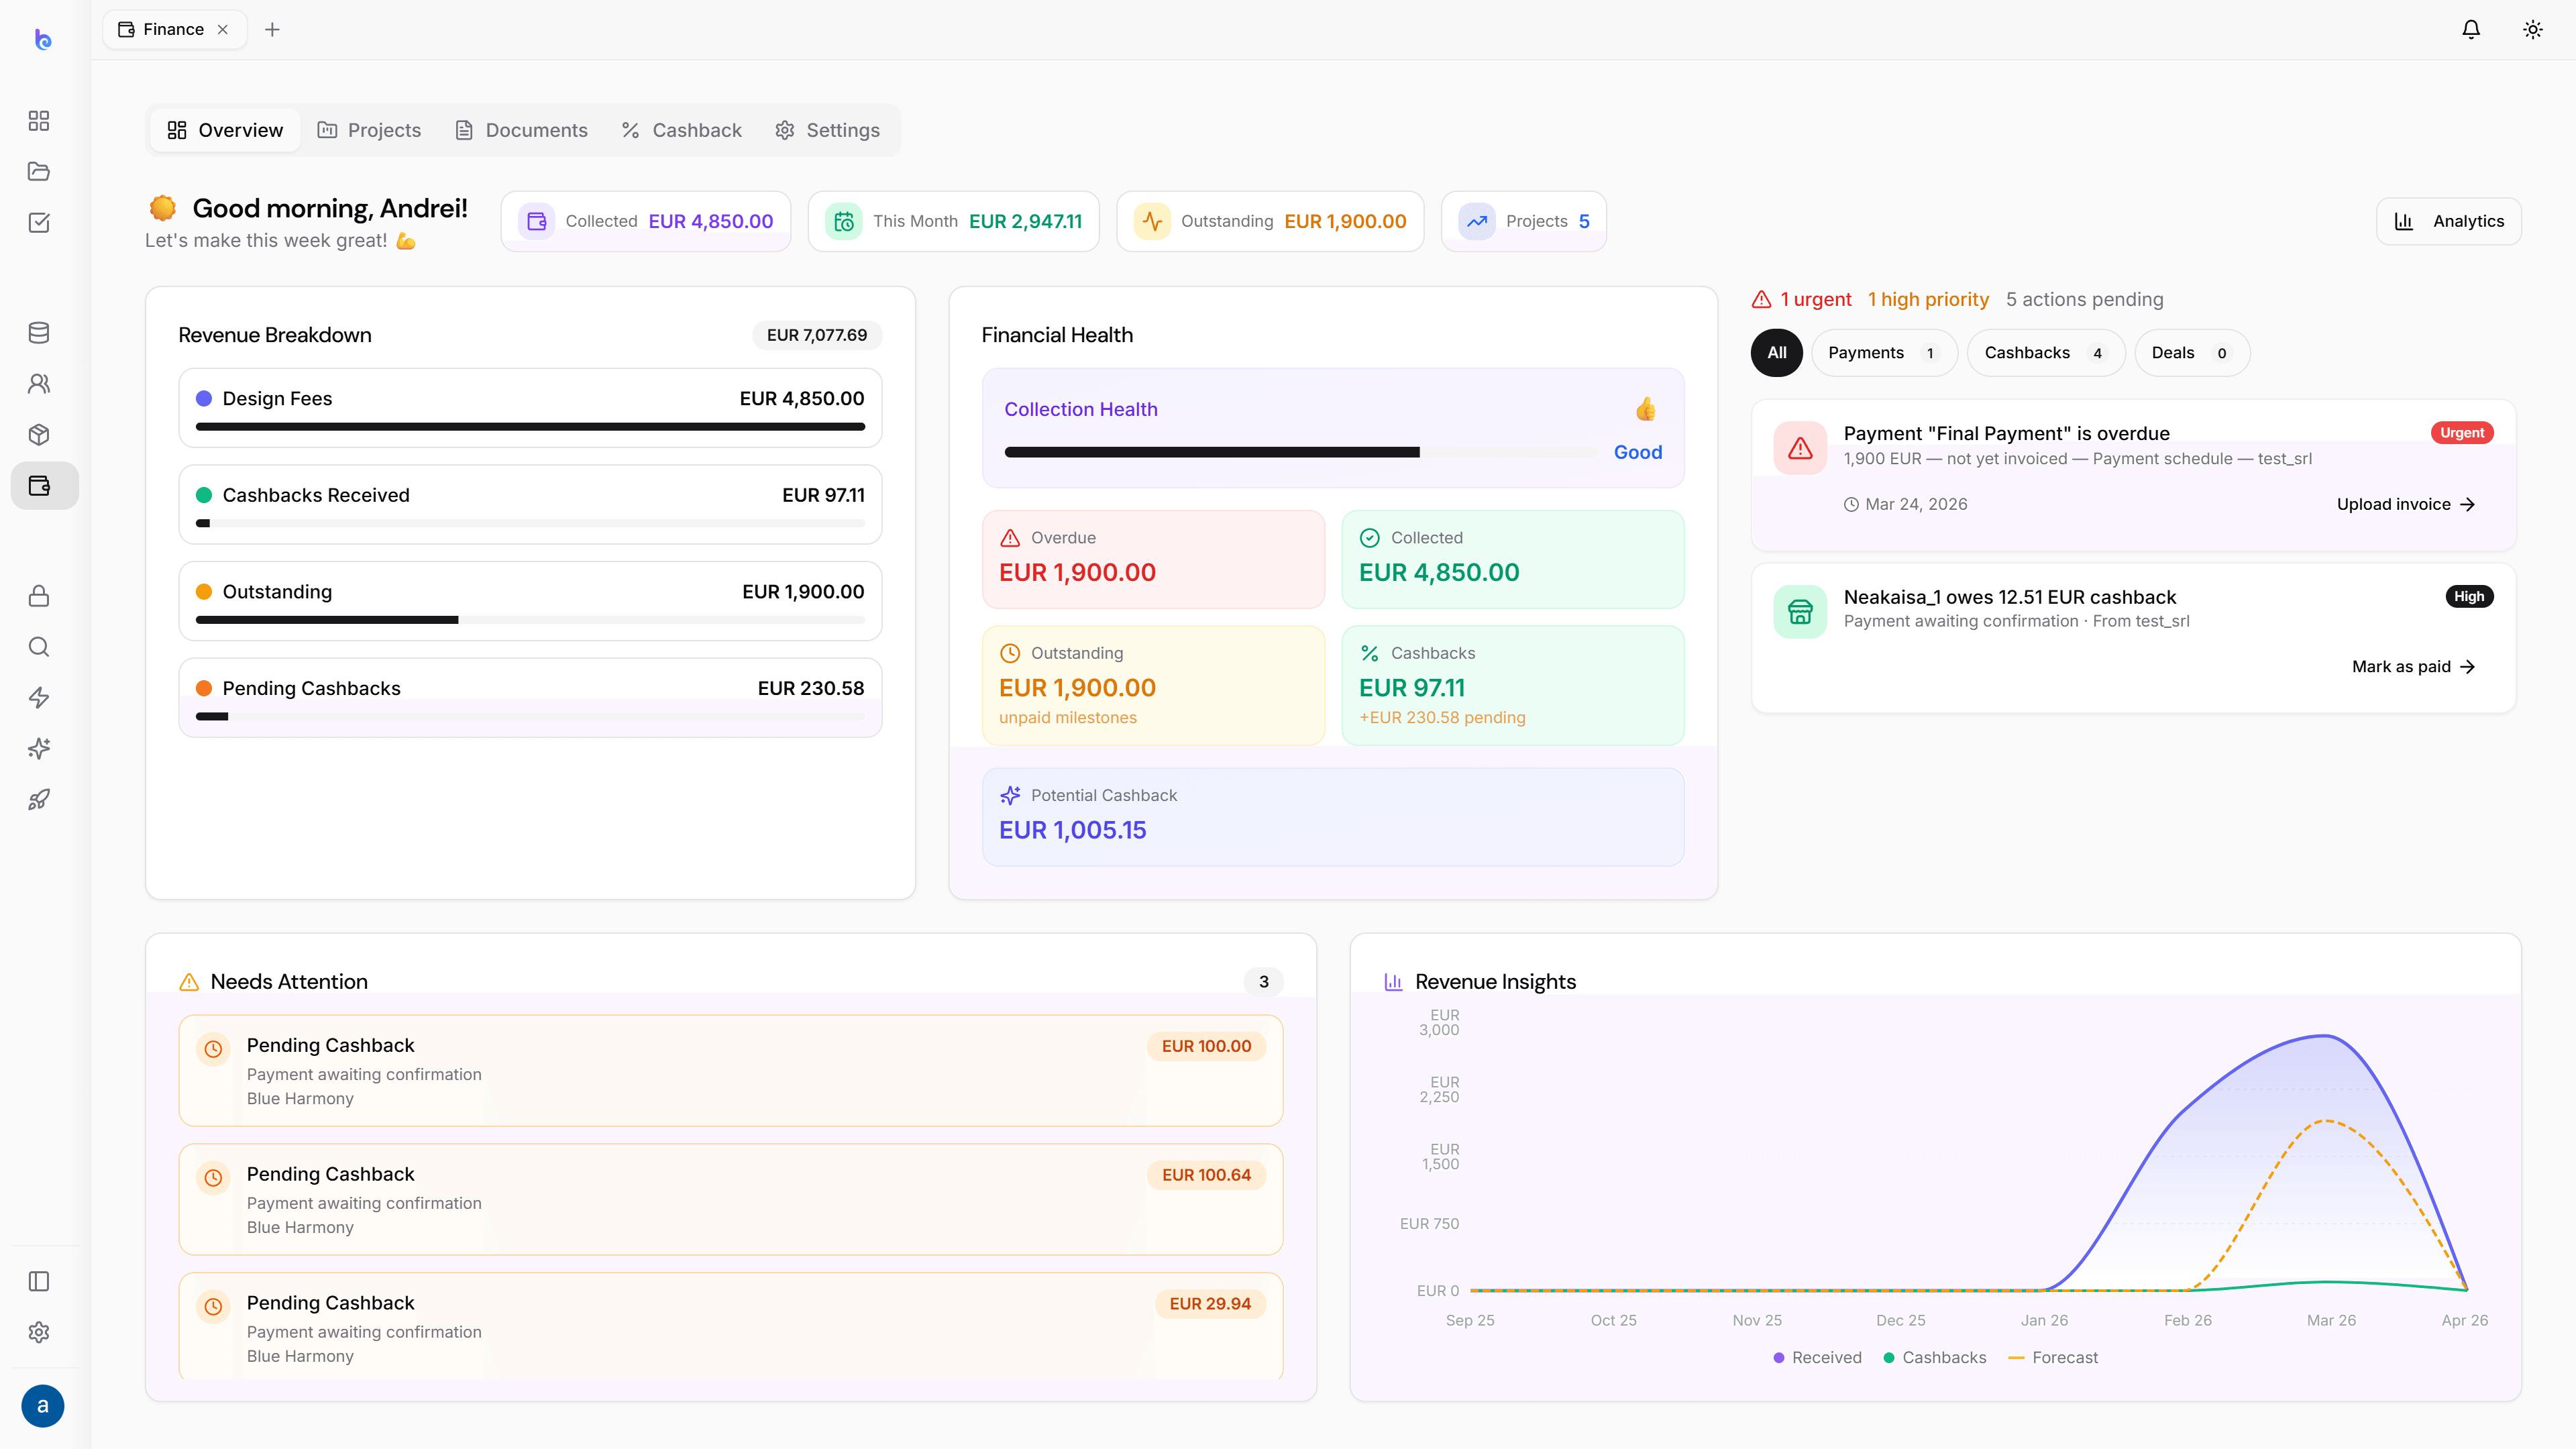This screenshot has width=2576, height=1449.
Task: Open the padlock icon in sidebar
Action: pos(39,596)
